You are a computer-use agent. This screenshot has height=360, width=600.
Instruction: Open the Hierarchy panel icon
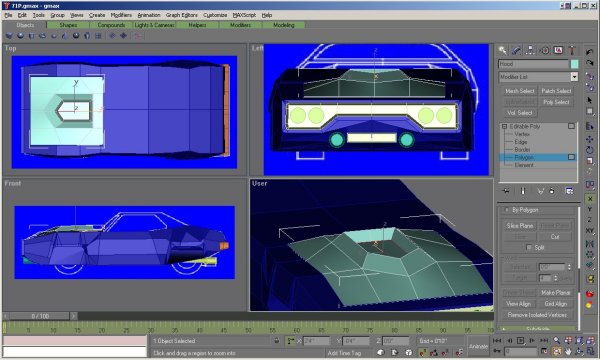(530, 50)
